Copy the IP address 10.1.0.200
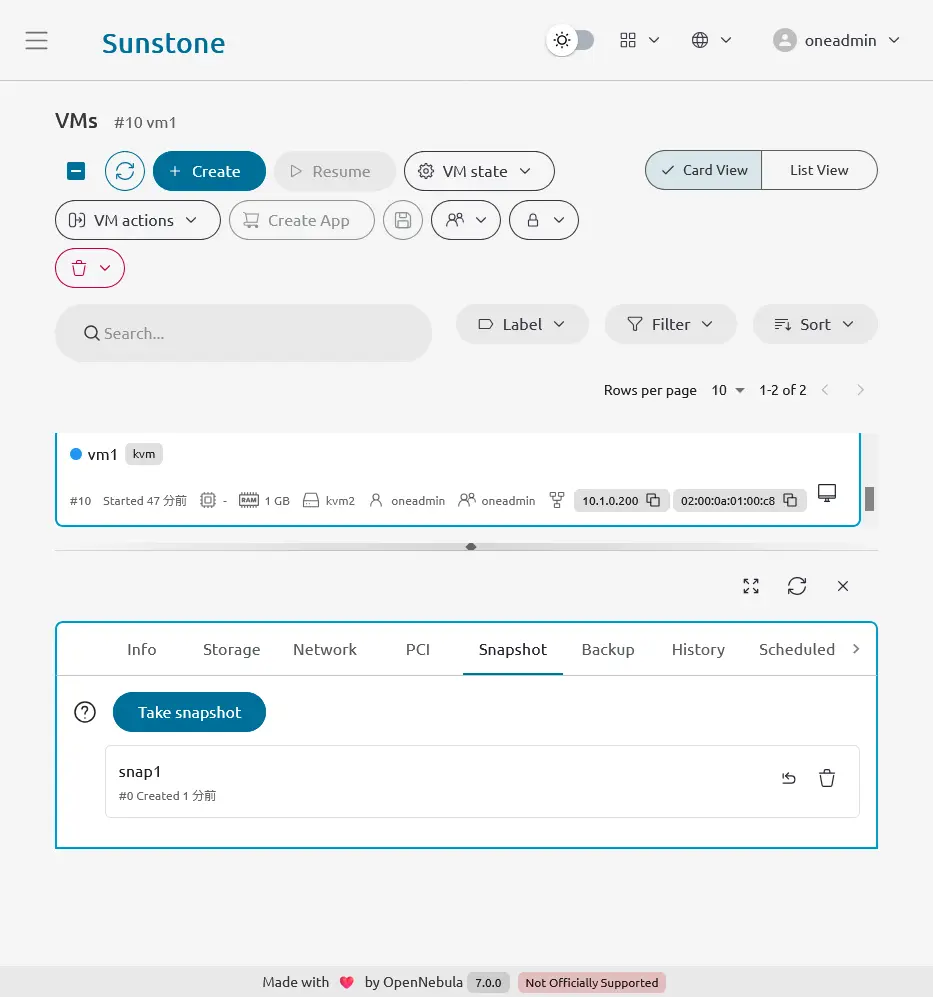Screen dimensions: 933x997 click(x=653, y=500)
